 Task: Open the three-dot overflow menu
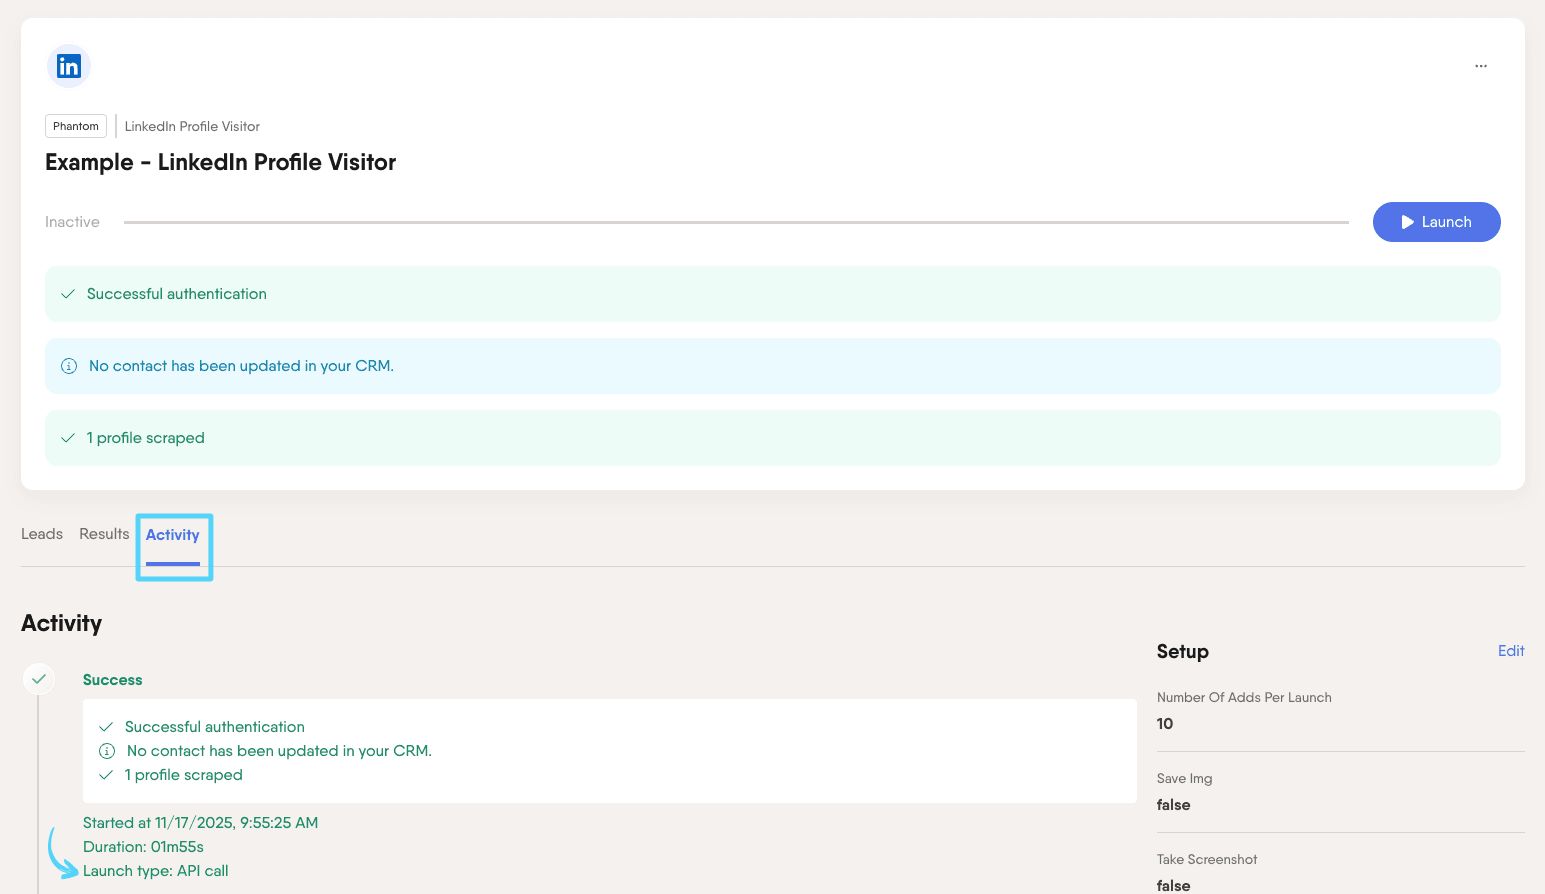pyautogui.click(x=1481, y=65)
